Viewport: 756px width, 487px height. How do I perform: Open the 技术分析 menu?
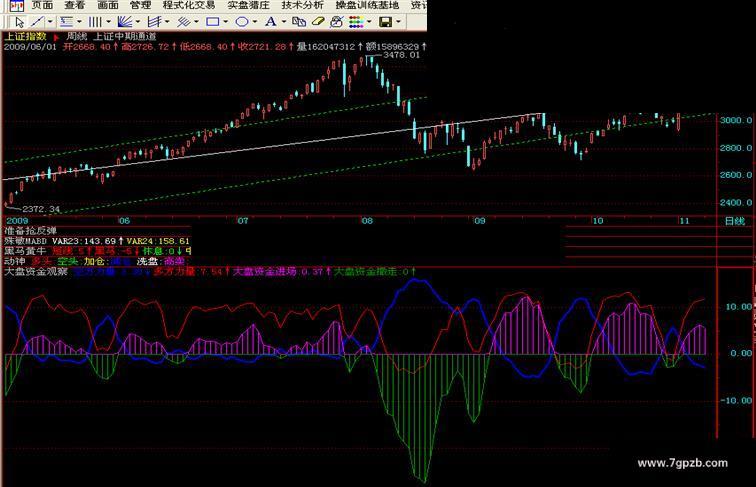(303, 5)
